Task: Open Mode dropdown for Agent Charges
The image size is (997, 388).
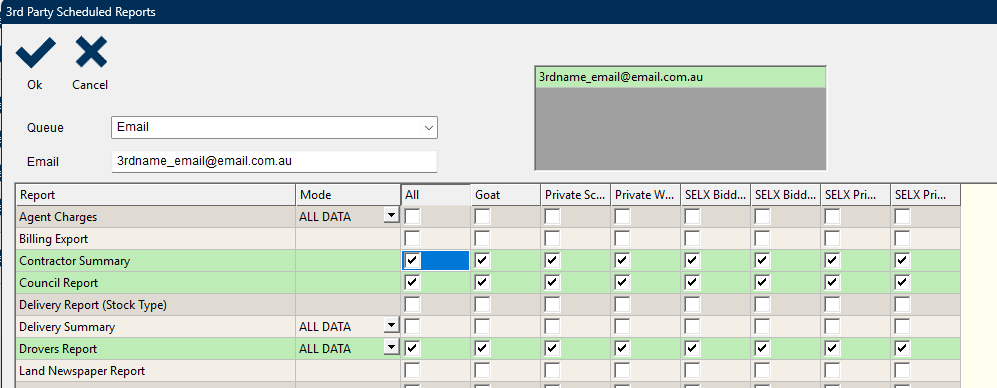Action: coord(392,216)
